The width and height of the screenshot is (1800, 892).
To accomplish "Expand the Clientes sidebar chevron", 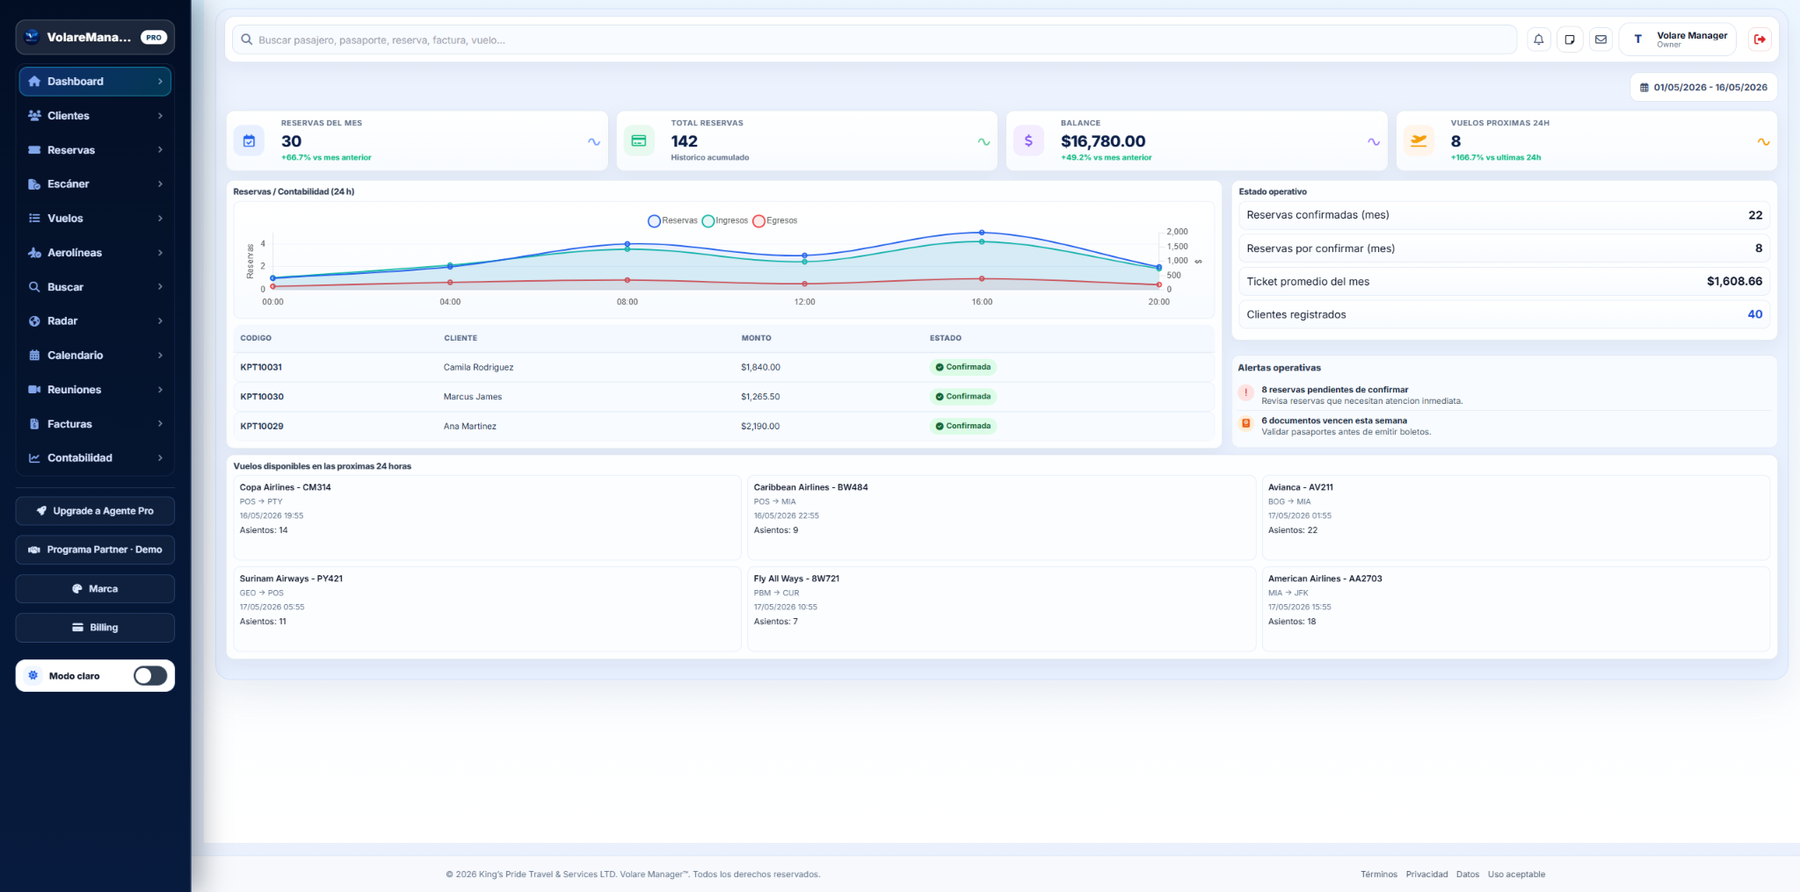I will (160, 116).
